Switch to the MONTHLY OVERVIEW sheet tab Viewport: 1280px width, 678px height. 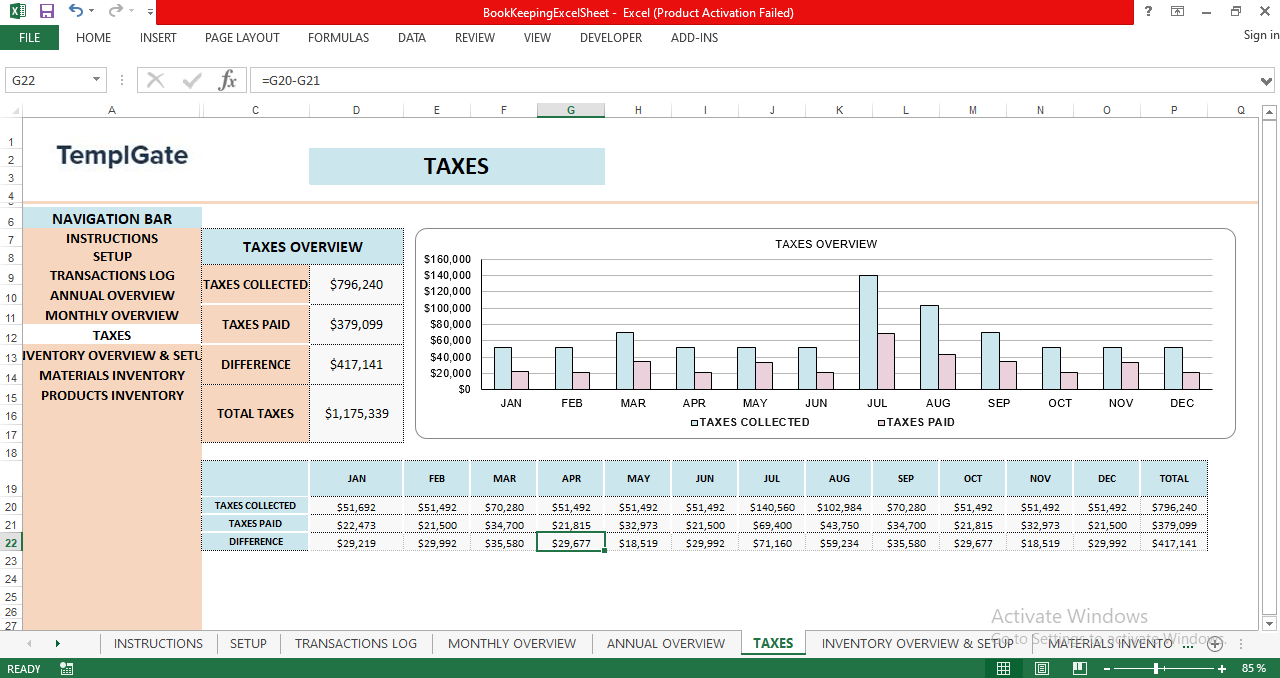coord(512,643)
